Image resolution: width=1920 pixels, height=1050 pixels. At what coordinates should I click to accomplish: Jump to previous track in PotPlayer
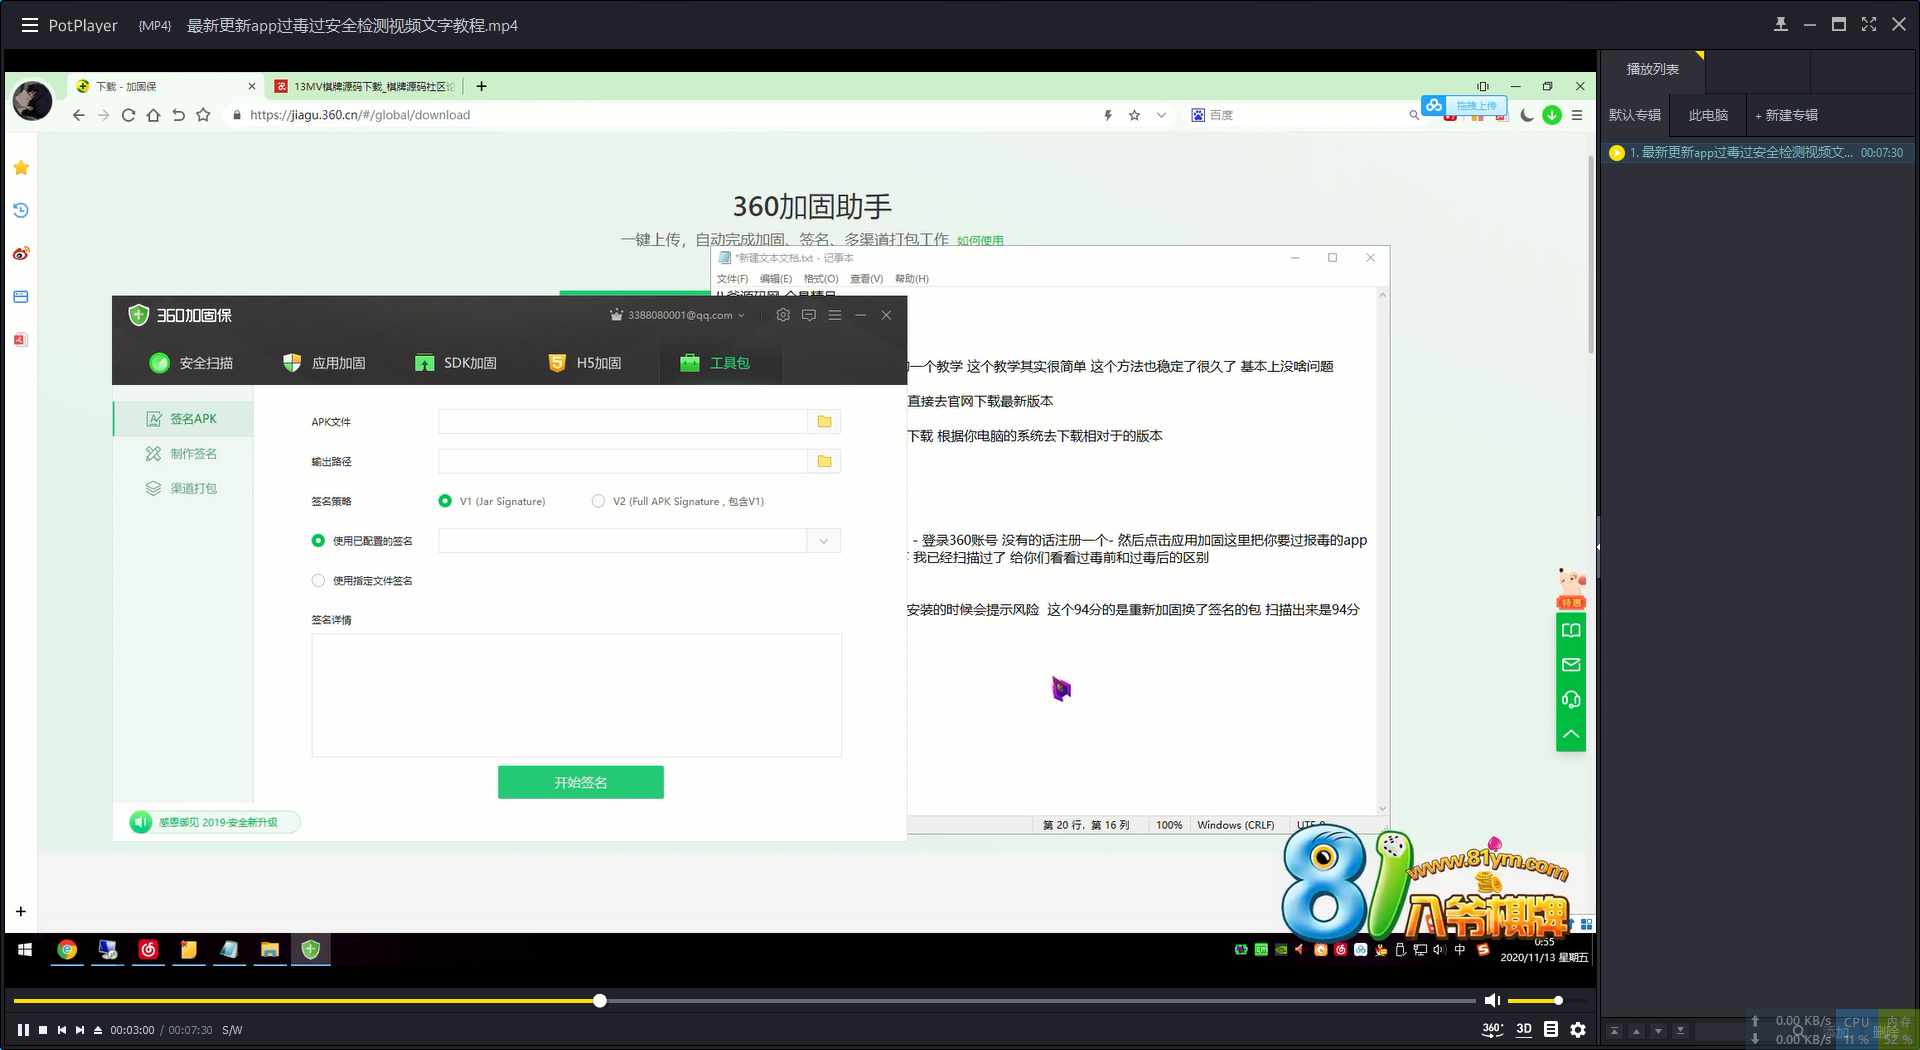pyautogui.click(x=62, y=1030)
